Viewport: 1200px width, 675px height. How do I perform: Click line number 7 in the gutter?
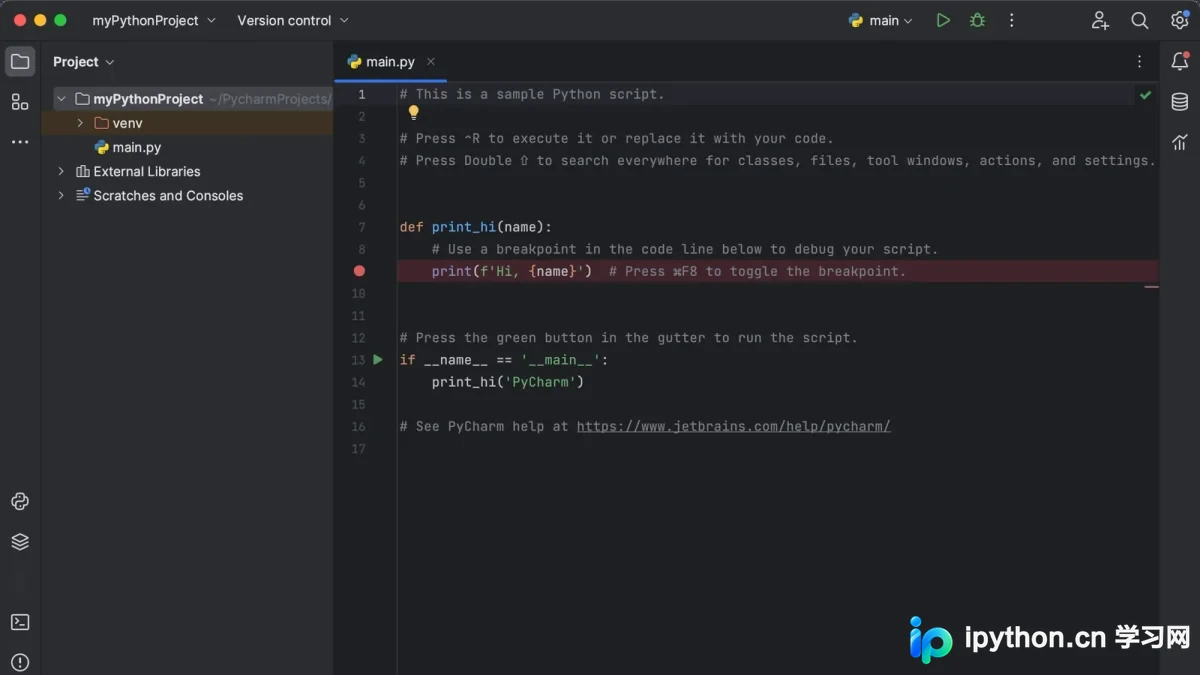coord(362,227)
